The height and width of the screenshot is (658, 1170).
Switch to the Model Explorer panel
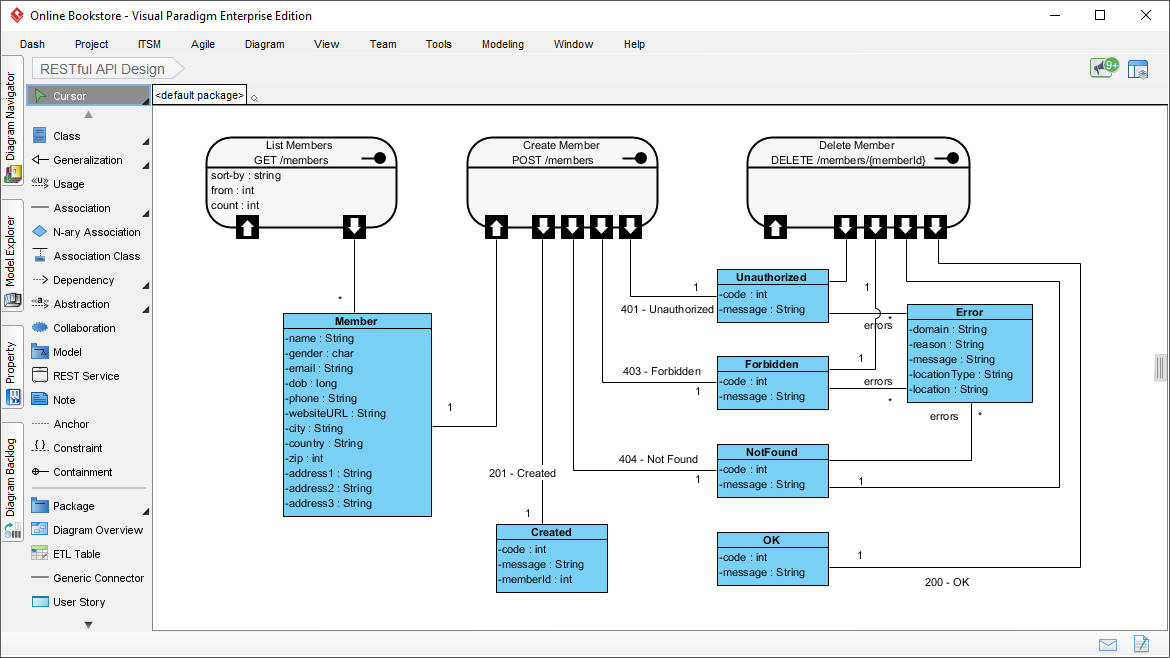click(13, 250)
